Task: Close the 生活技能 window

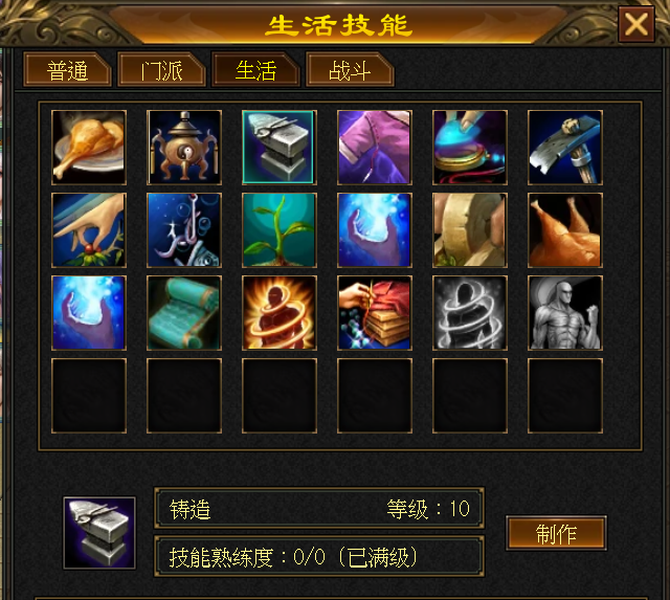Action: 636,24
